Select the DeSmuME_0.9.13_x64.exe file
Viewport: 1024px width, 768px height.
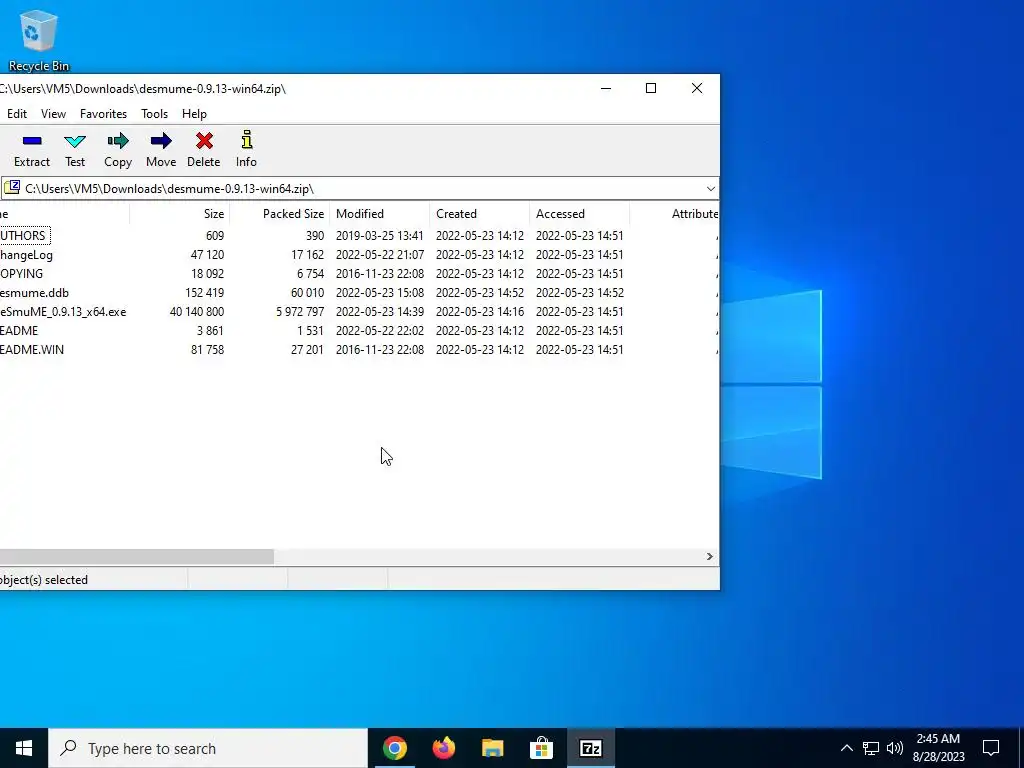(x=359, y=312)
